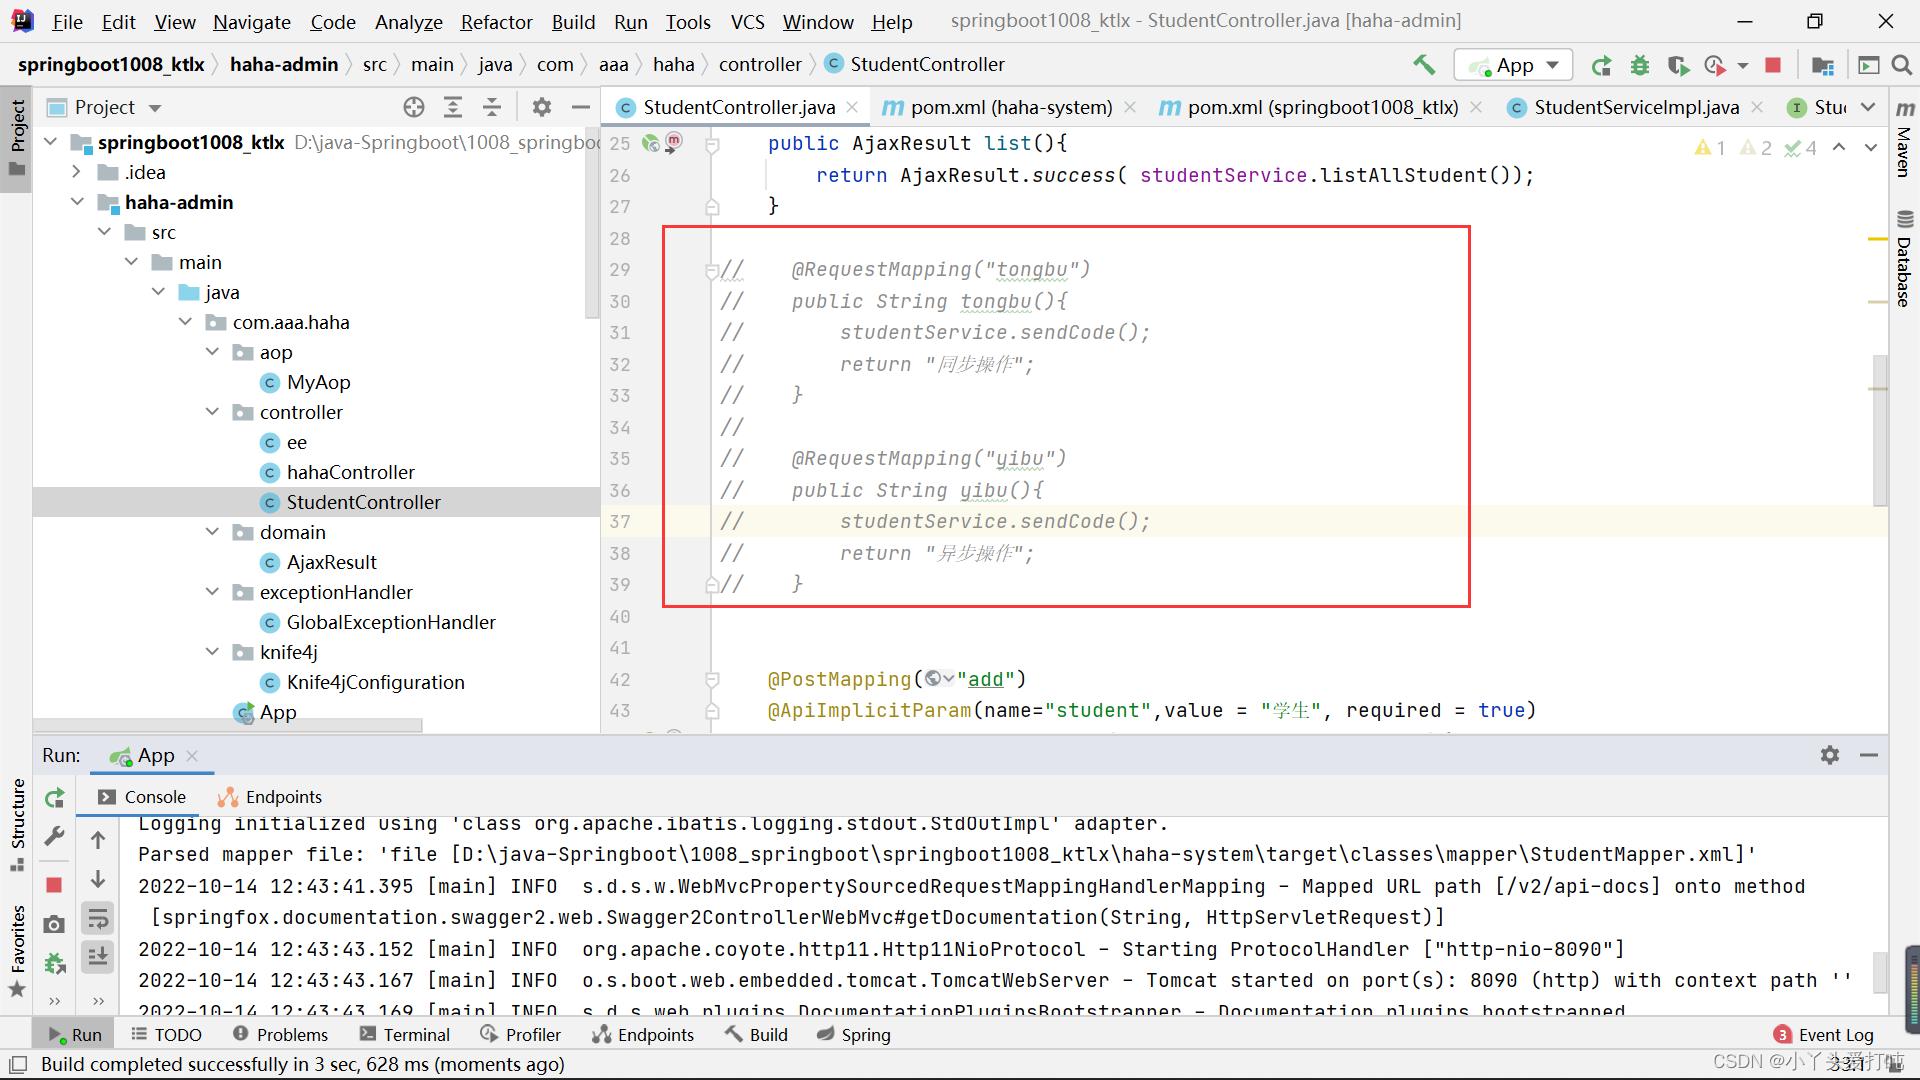Image resolution: width=1920 pixels, height=1080 pixels.
Task: Open Search Everywhere magnifier icon
Action: coord(1902,65)
